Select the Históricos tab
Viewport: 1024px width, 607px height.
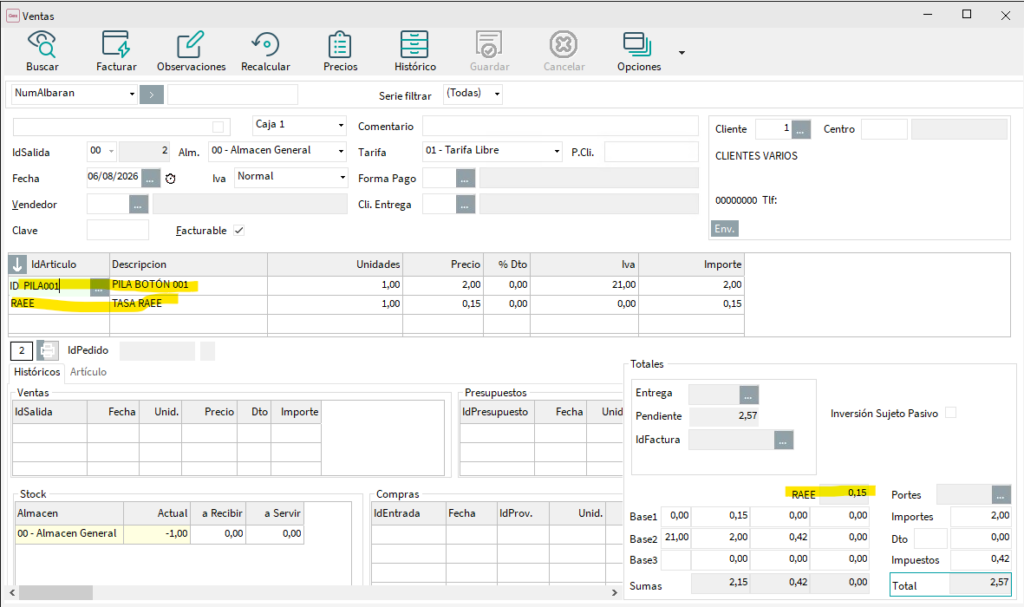pos(37,372)
